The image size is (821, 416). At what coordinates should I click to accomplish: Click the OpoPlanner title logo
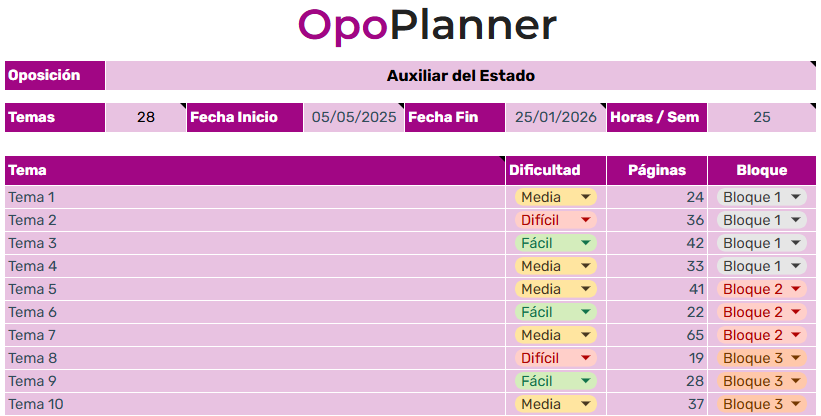pyautogui.click(x=427, y=26)
